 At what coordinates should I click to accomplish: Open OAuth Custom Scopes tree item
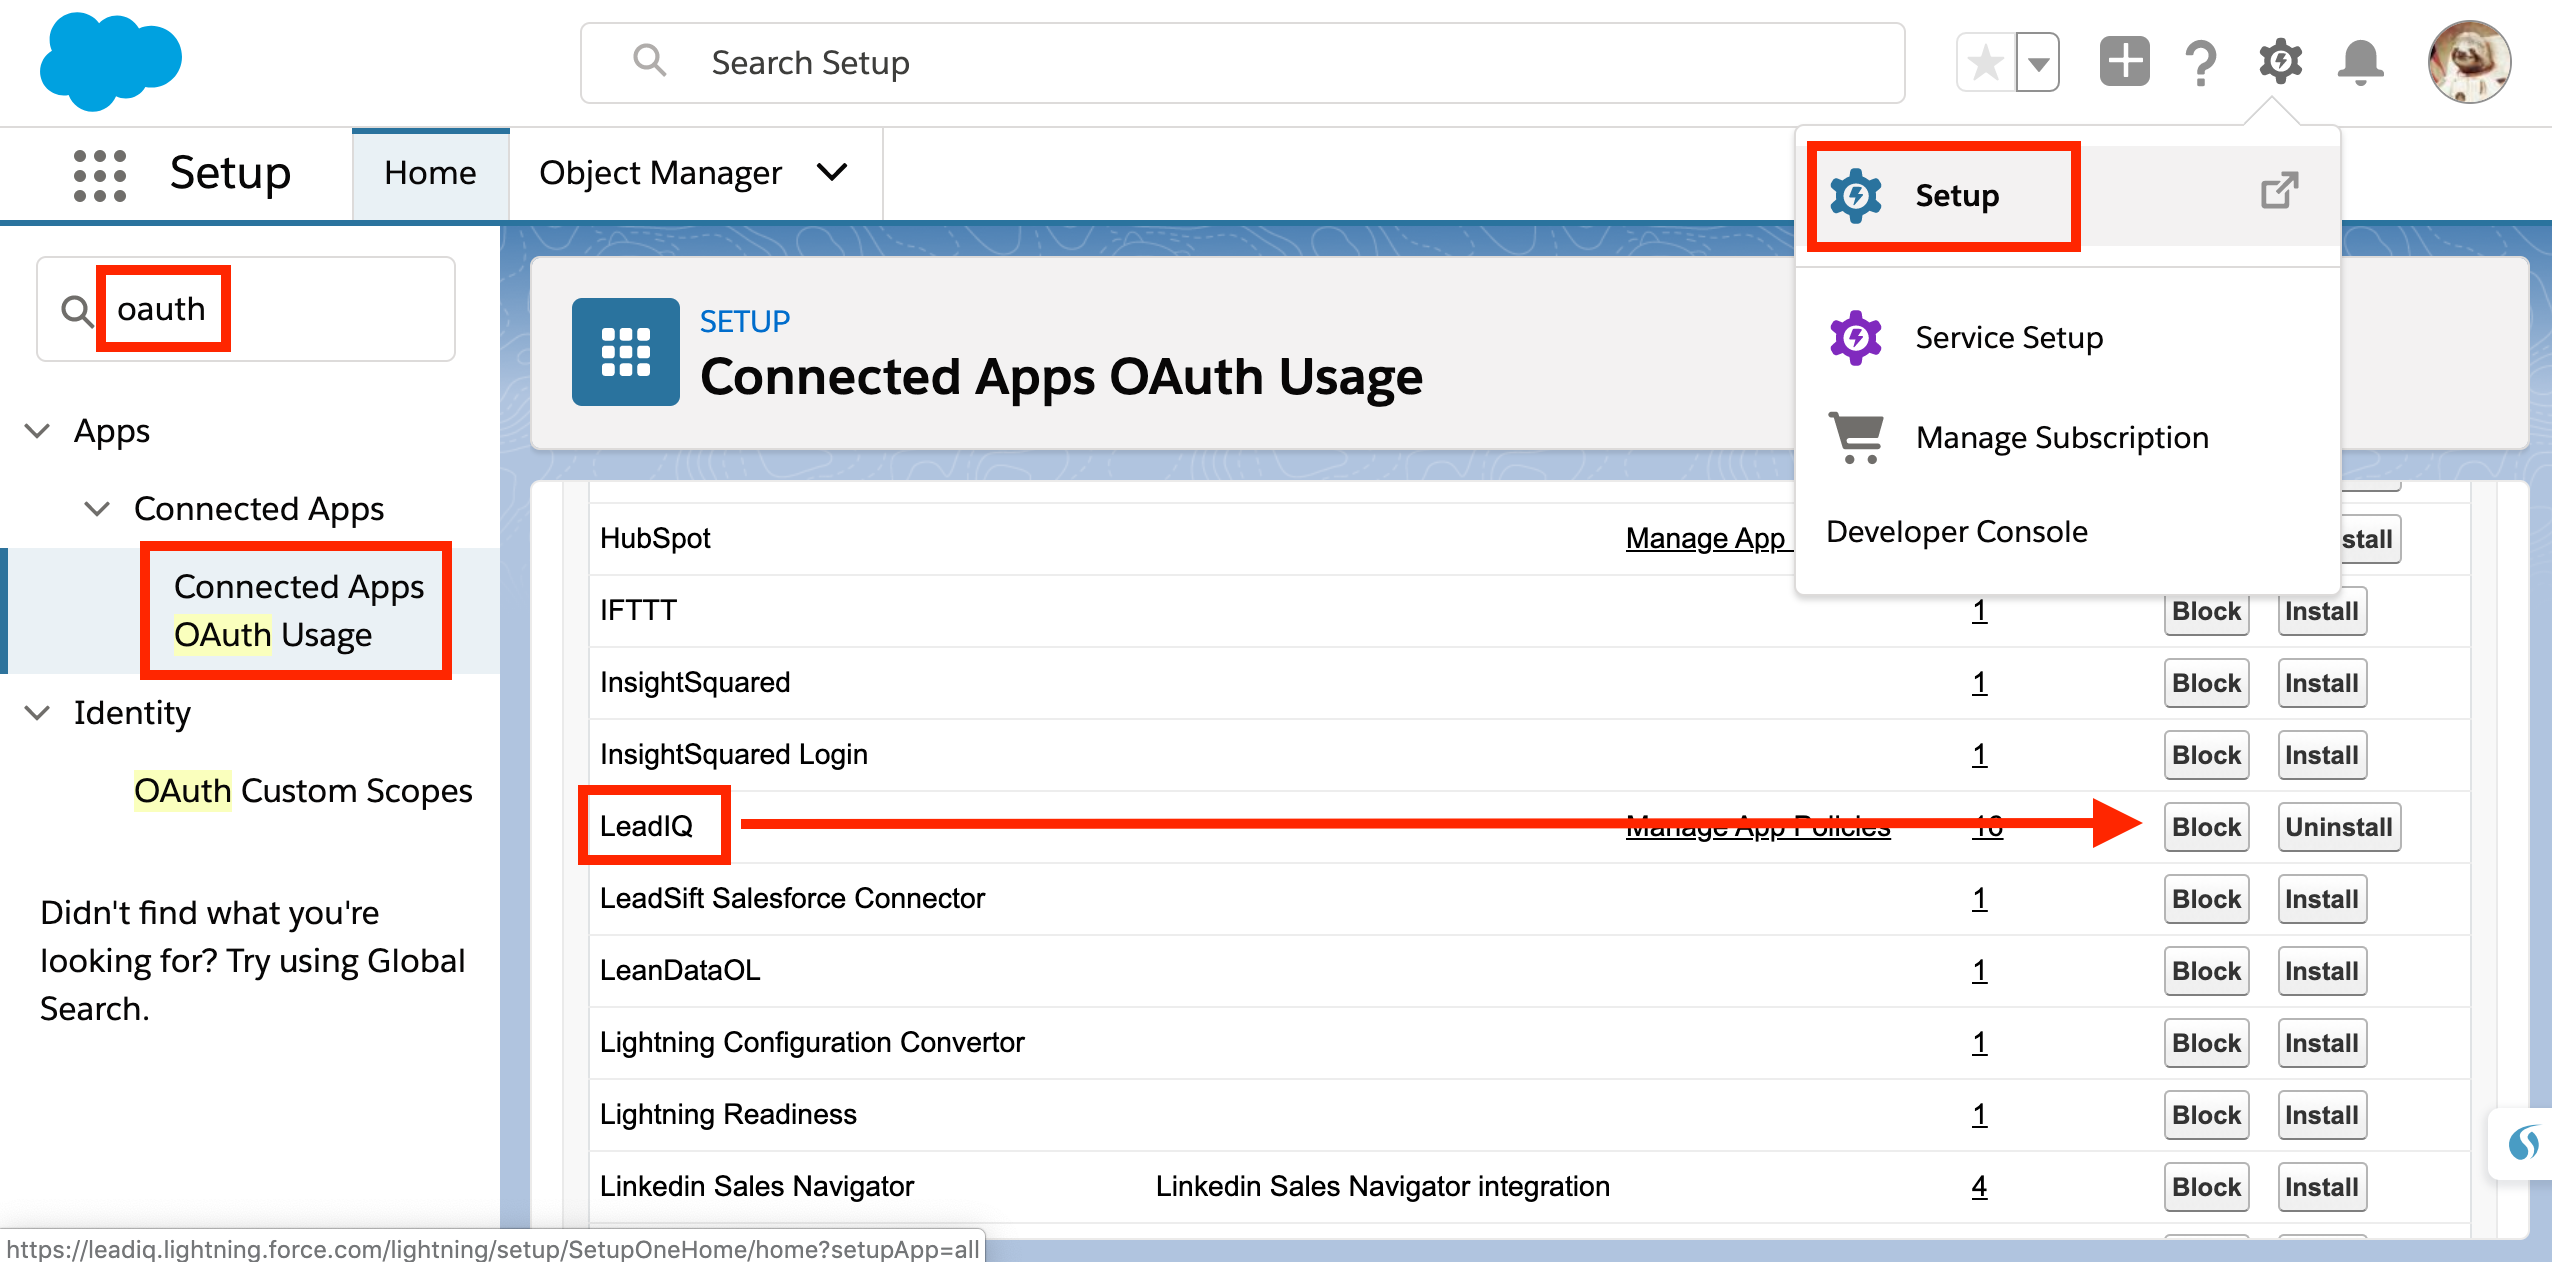302,790
